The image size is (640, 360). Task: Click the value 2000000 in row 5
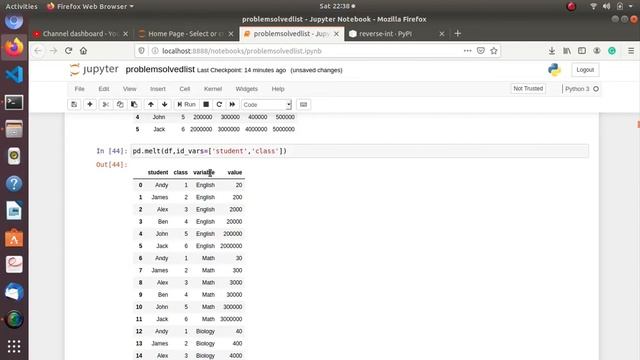coord(231,246)
